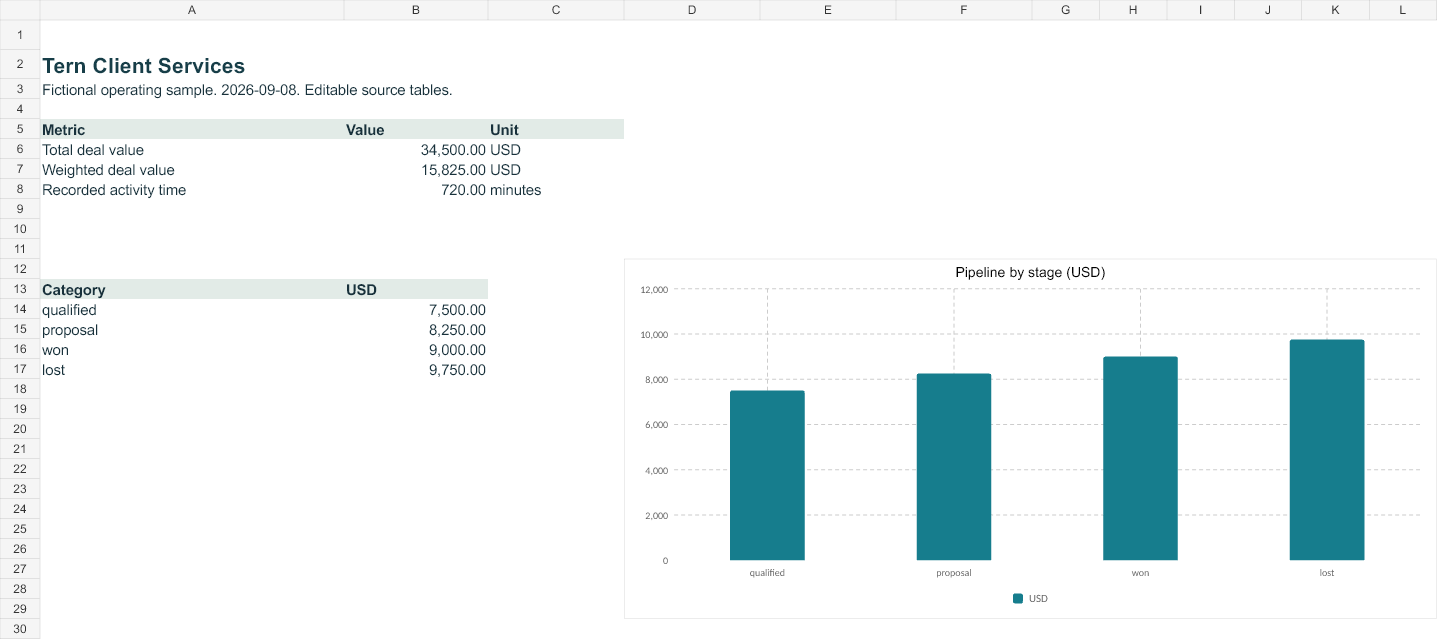Select row 13 header
The height and width of the screenshot is (639, 1437).
click(x=20, y=290)
